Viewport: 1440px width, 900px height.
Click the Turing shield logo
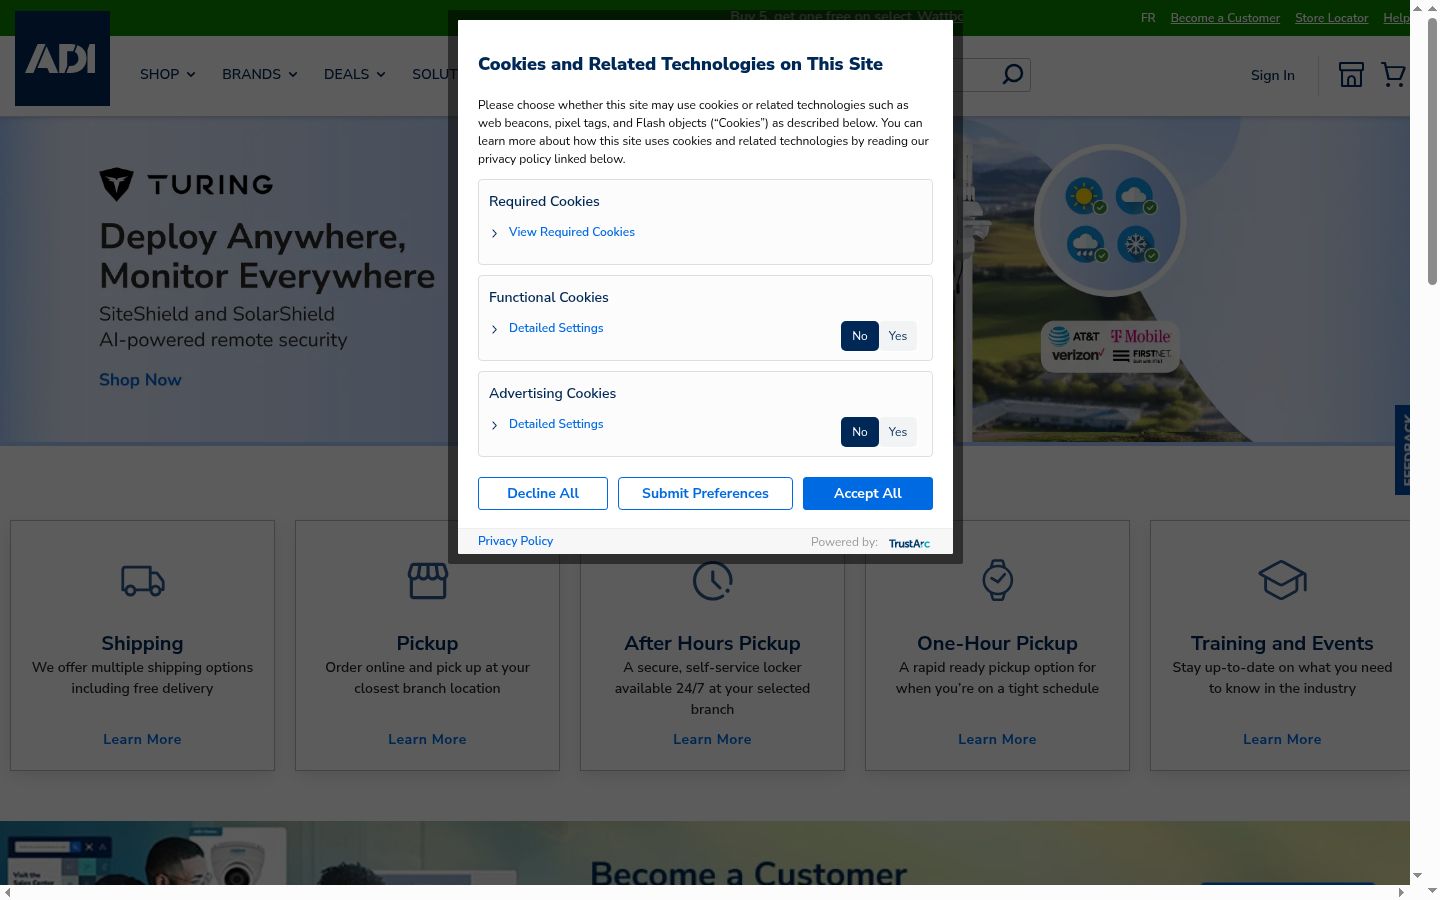[x=116, y=184]
